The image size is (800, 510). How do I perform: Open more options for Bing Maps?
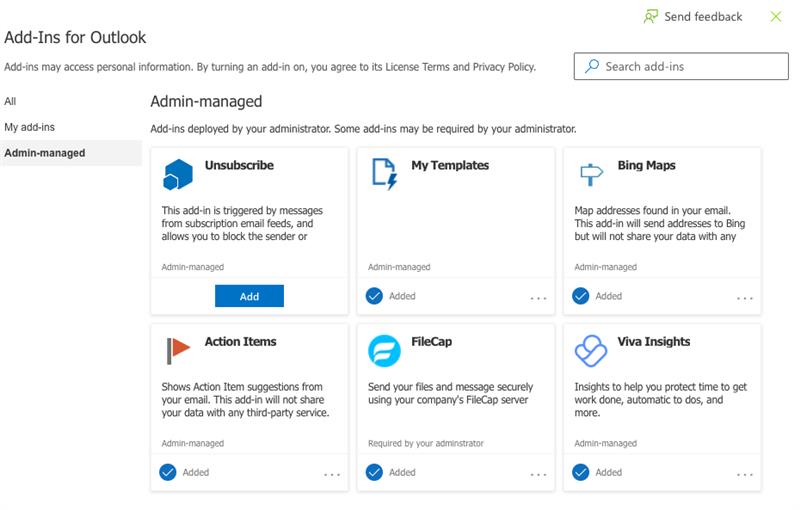tap(745, 298)
